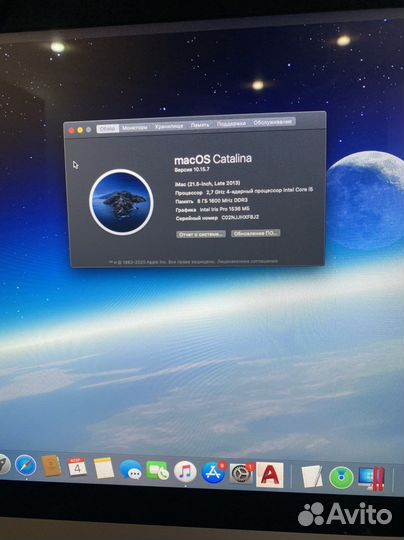This screenshot has width=404, height=540.
Task: Open the green Find My icon in Dock
Action: [x=341, y=478]
